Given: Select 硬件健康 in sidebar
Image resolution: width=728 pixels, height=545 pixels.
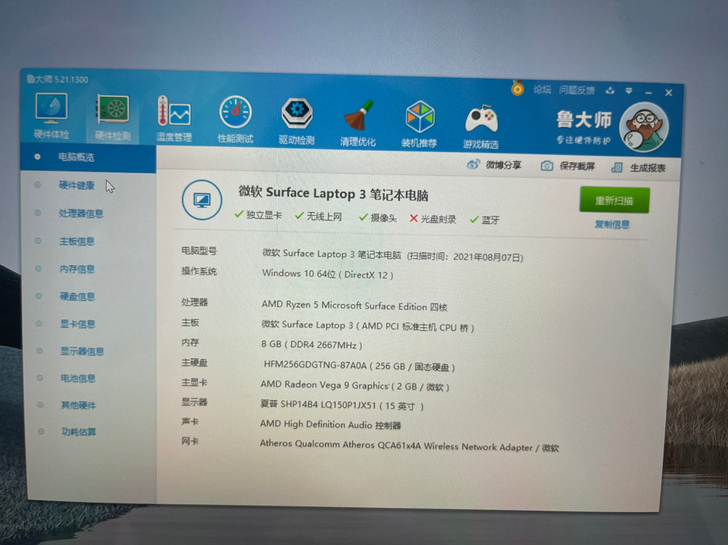Looking at the screenshot, I should click(x=77, y=185).
